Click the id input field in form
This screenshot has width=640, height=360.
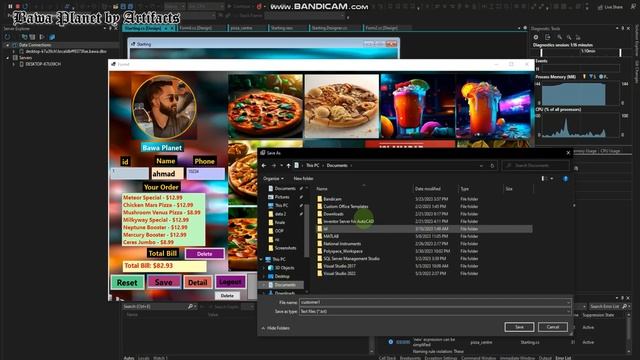(130, 173)
